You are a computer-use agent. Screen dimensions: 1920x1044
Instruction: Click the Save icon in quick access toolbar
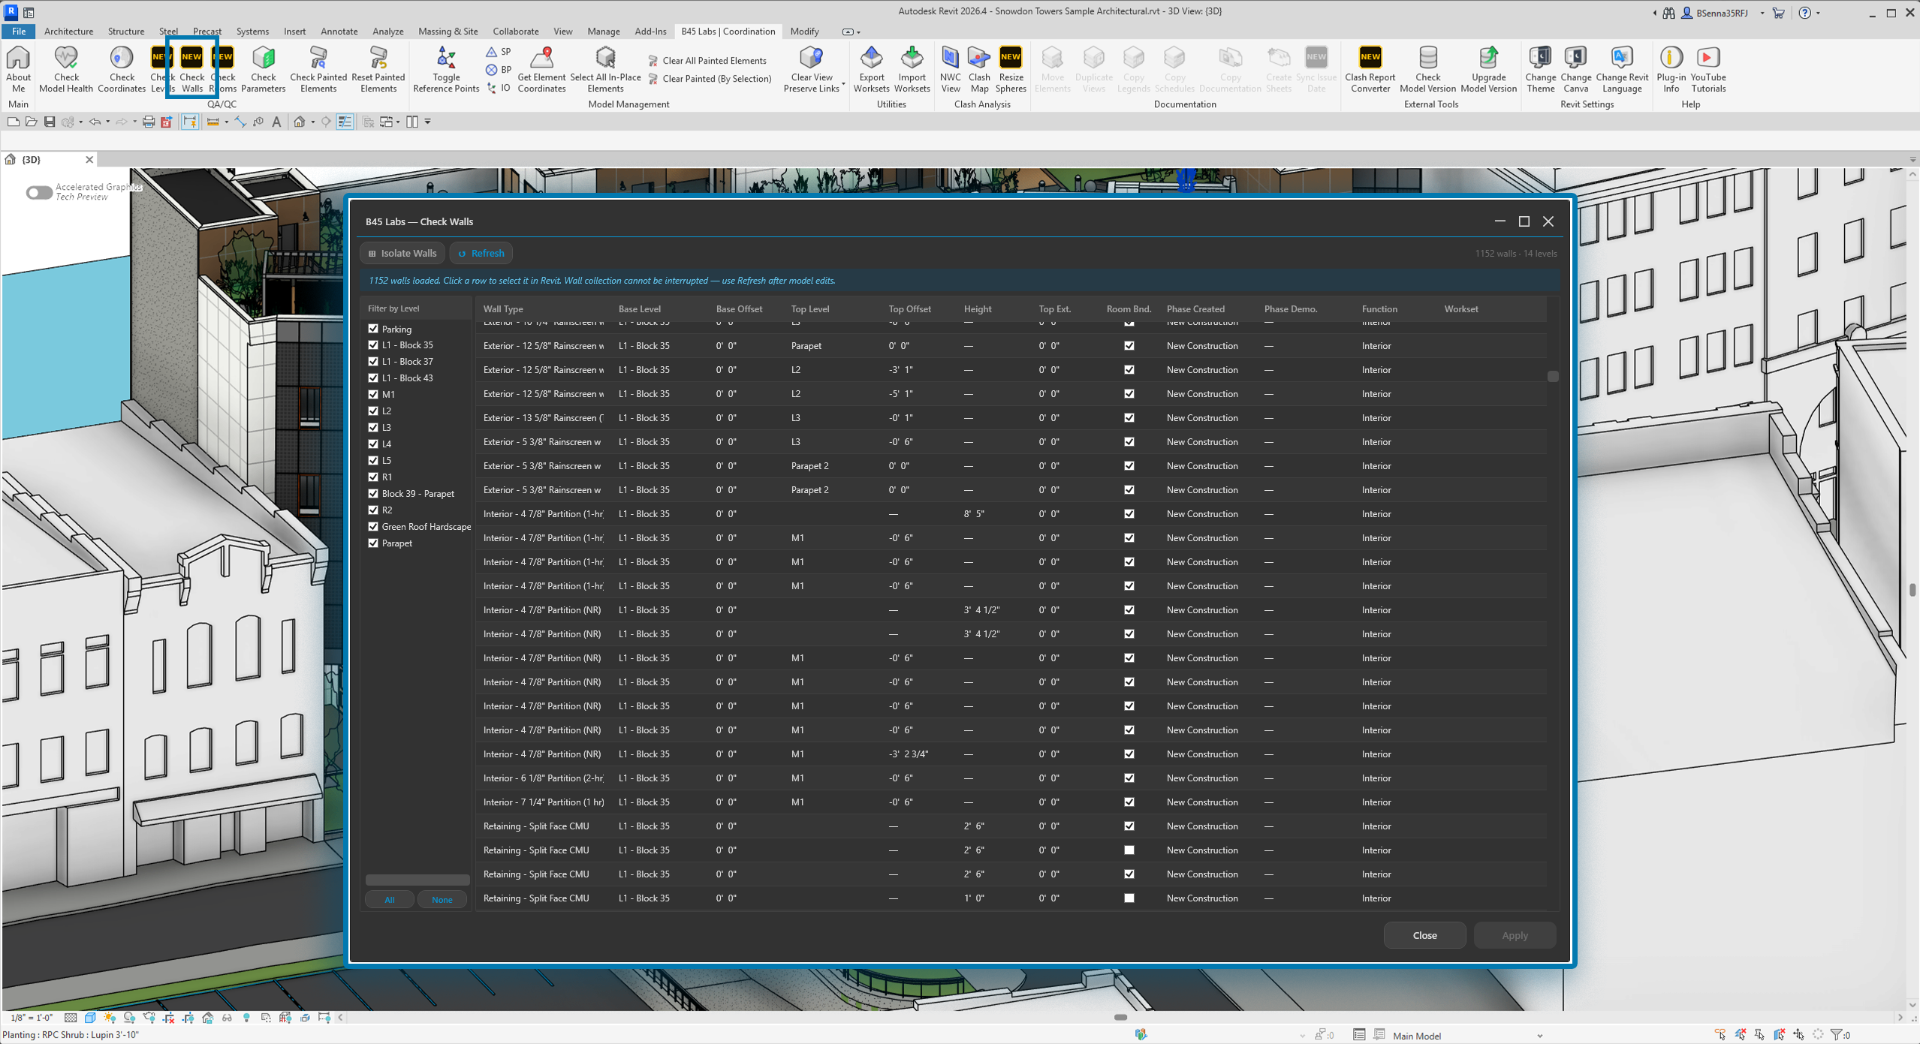(x=49, y=122)
